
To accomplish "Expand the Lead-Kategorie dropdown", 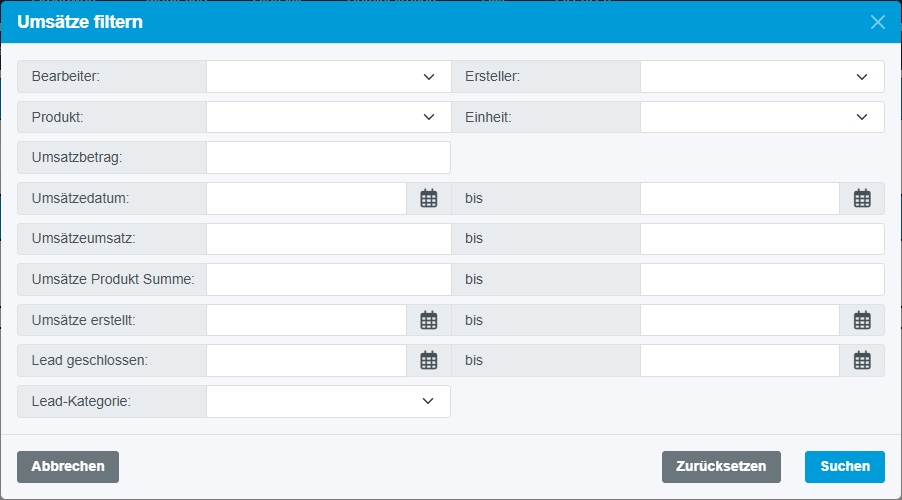I will [x=329, y=401].
